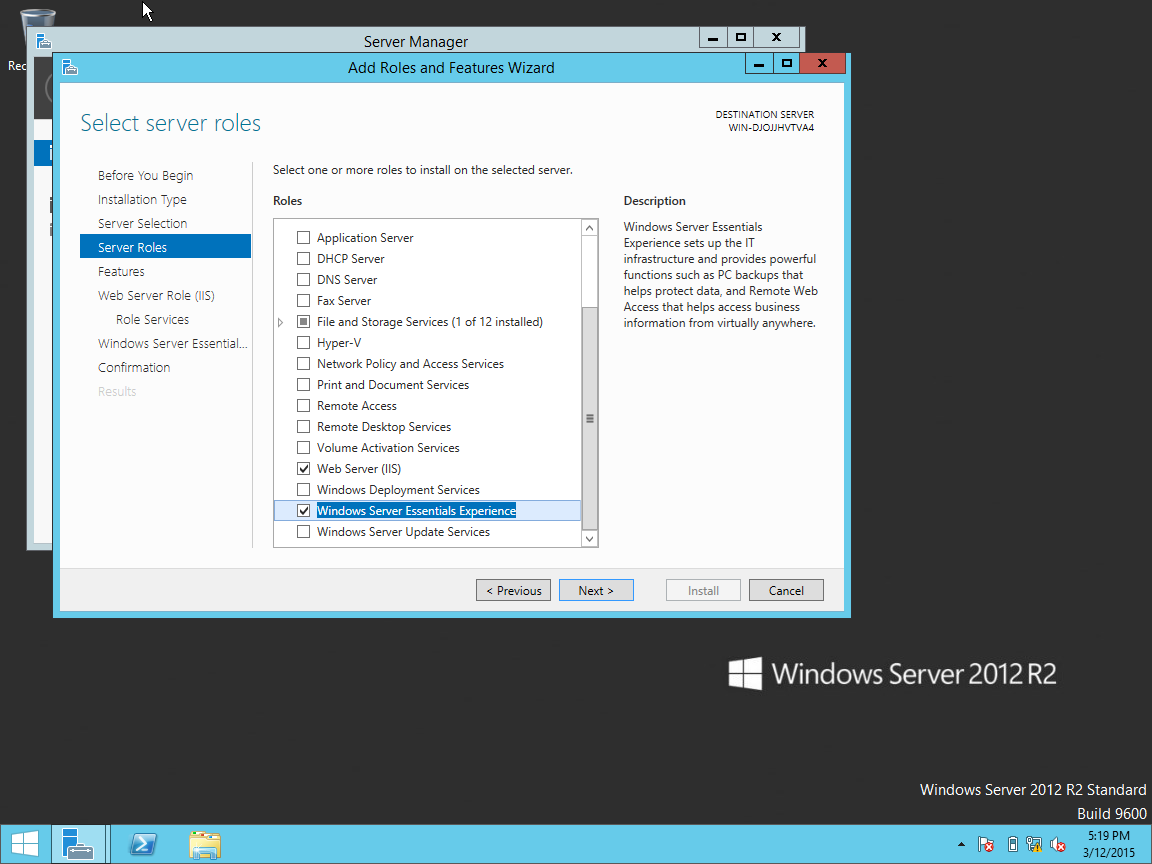Tick the Fax Server checkbox
Image resolution: width=1152 pixels, height=864 pixels.
303,300
